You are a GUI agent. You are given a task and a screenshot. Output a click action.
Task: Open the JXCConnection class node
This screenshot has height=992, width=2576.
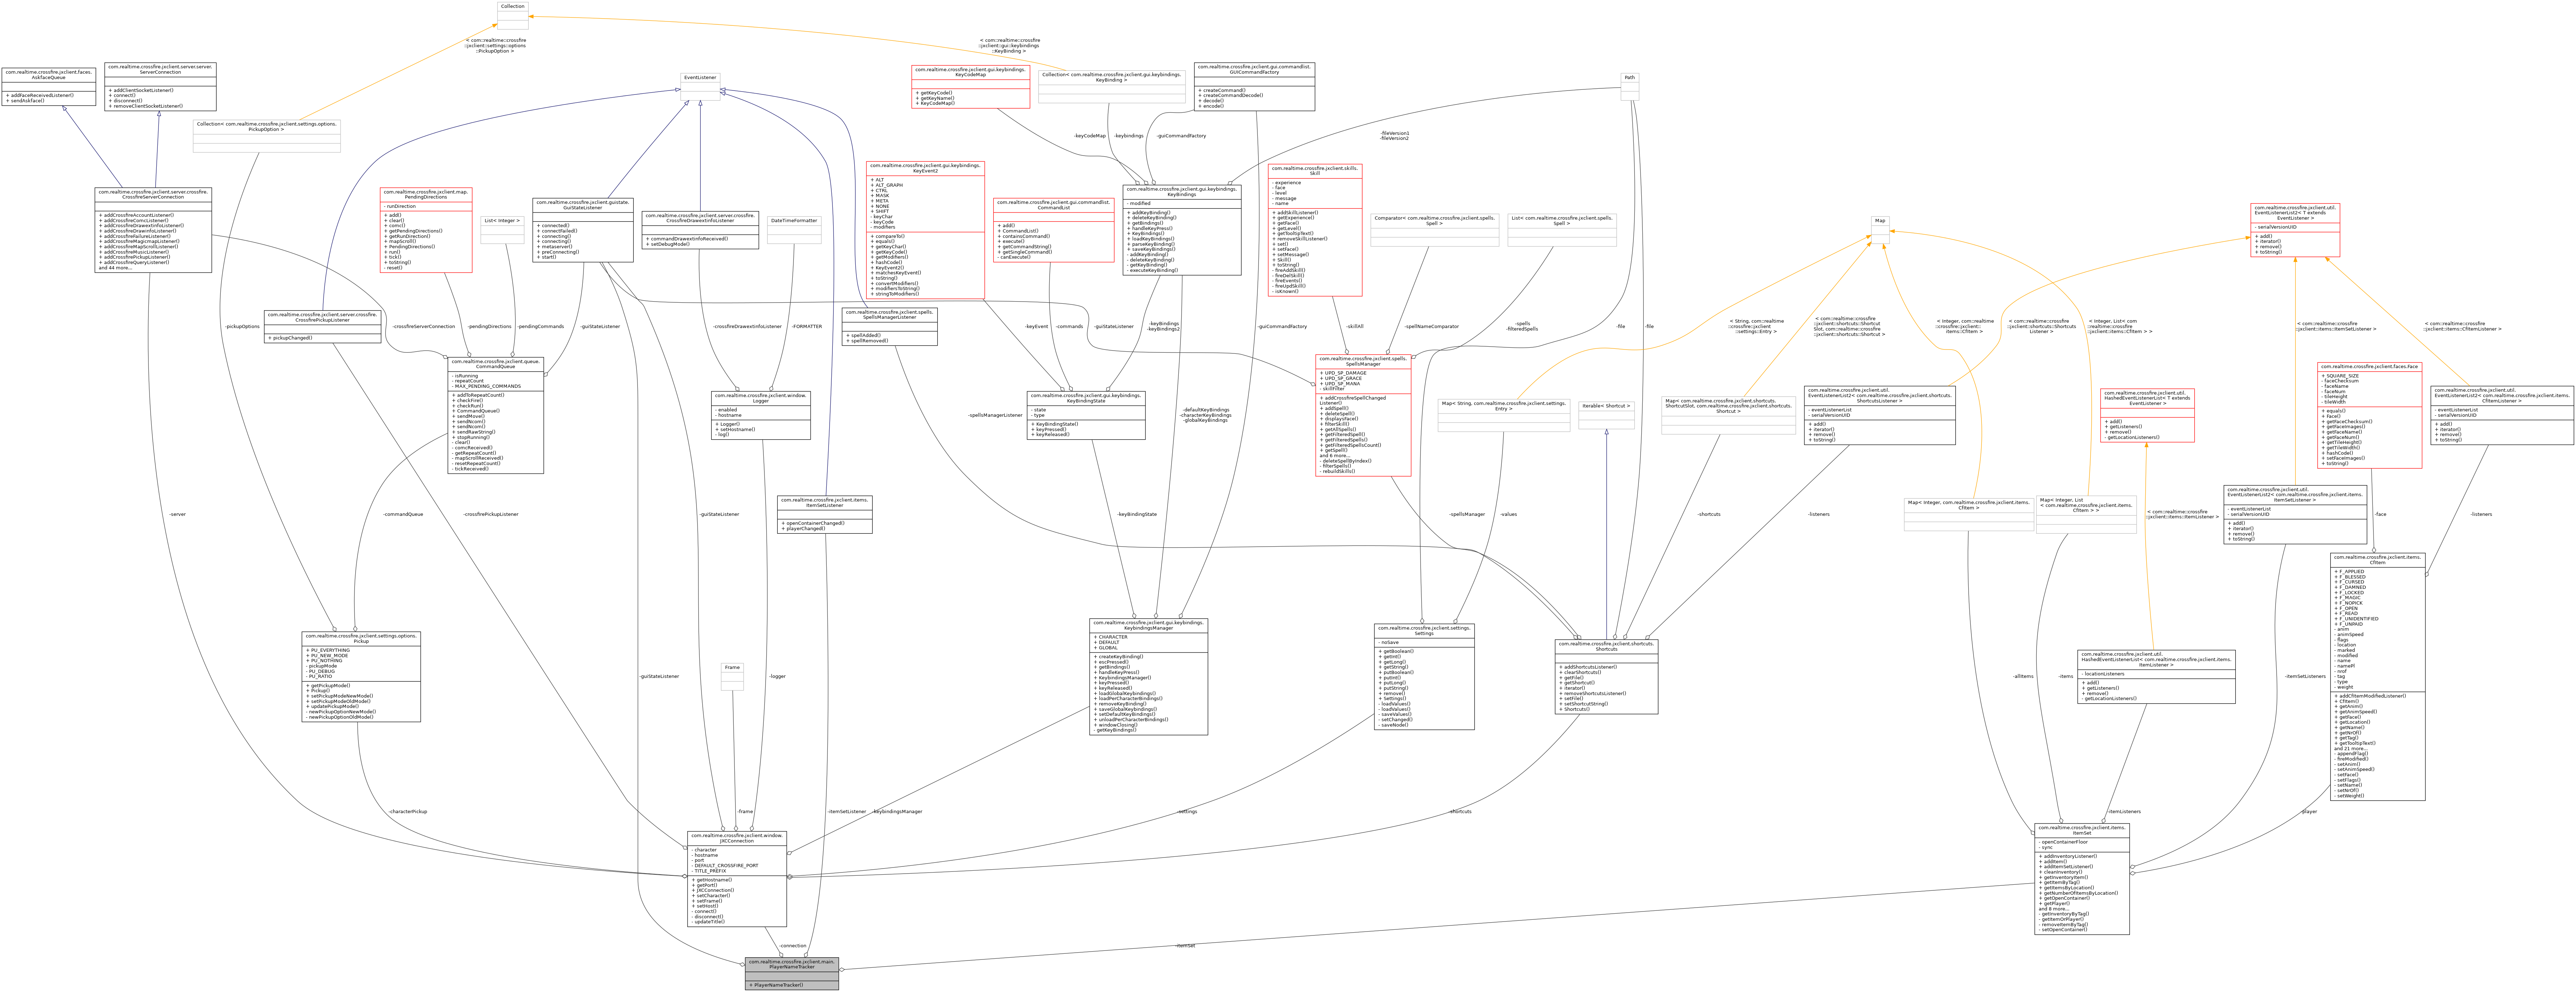pos(737,879)
